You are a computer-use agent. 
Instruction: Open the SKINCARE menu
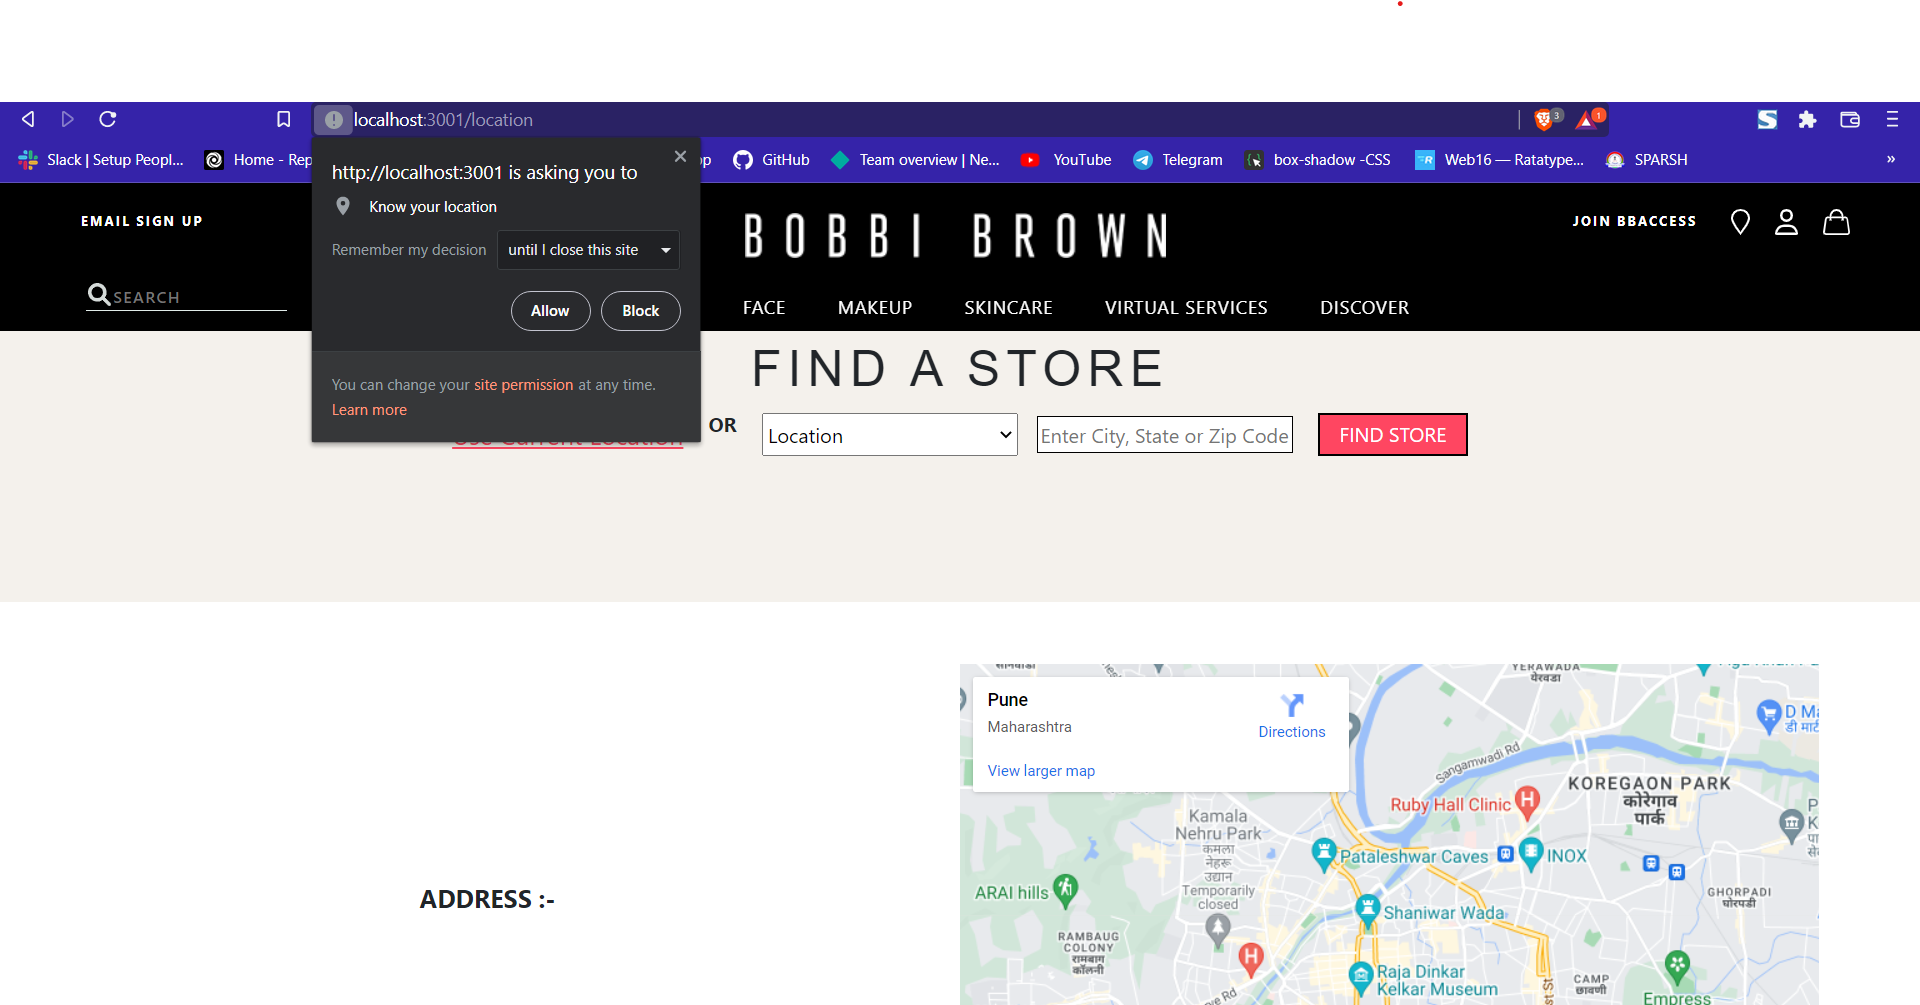(x=1008, y=308)
